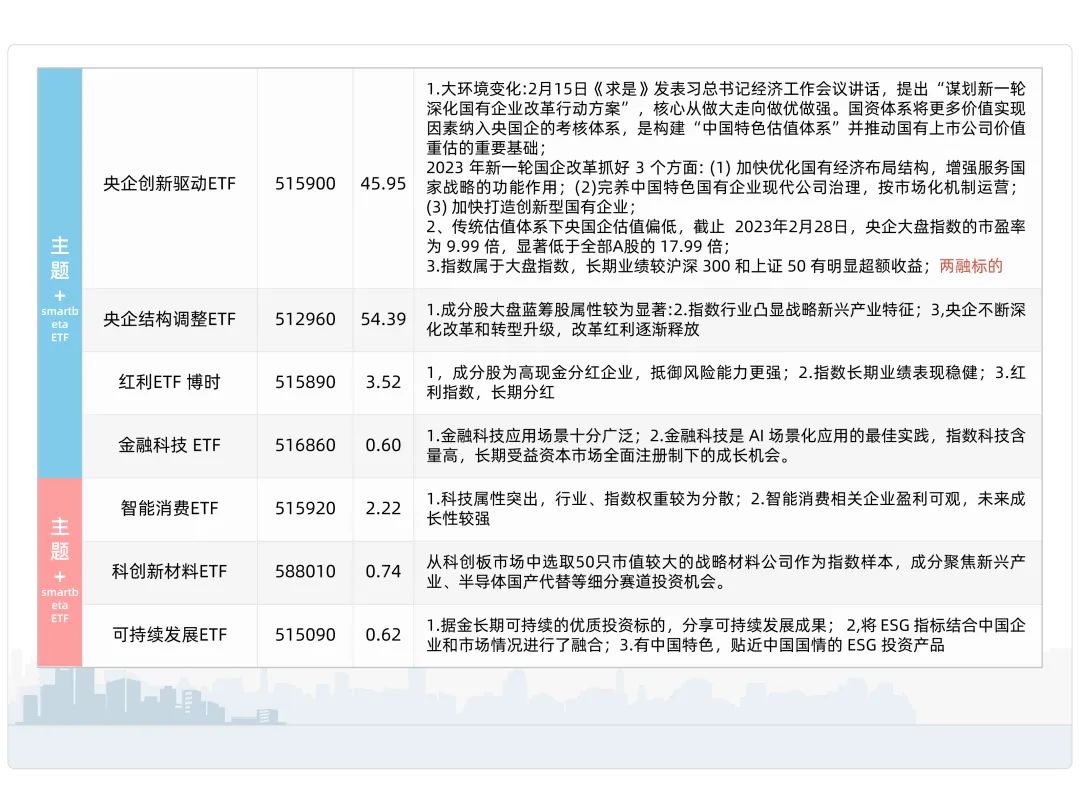Click the red 两融标的 text
Viewport: 1080px width, 801px height.
970,266
